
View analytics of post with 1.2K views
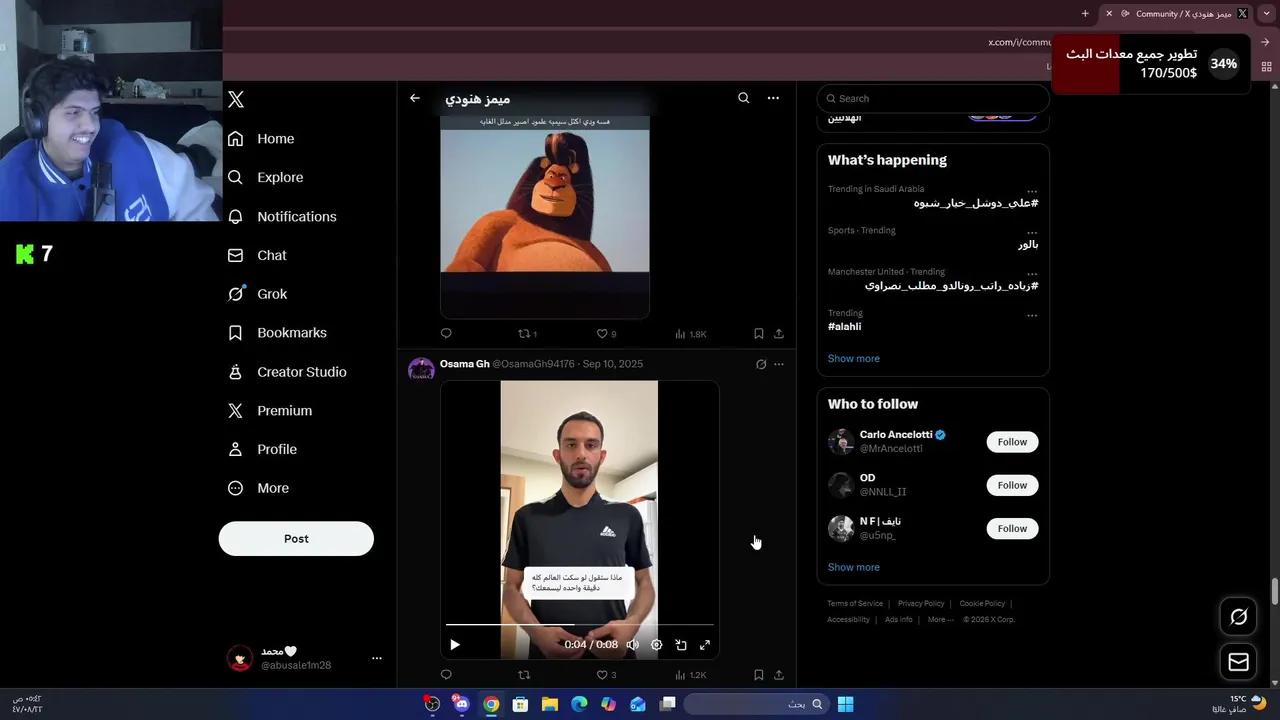pos(690,675)
